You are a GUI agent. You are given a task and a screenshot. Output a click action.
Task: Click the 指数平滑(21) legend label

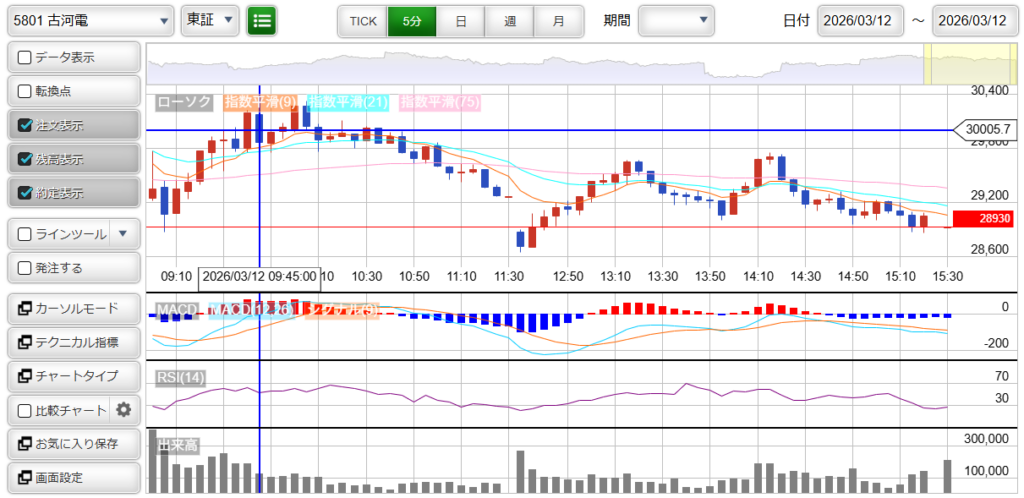[348, 102]
